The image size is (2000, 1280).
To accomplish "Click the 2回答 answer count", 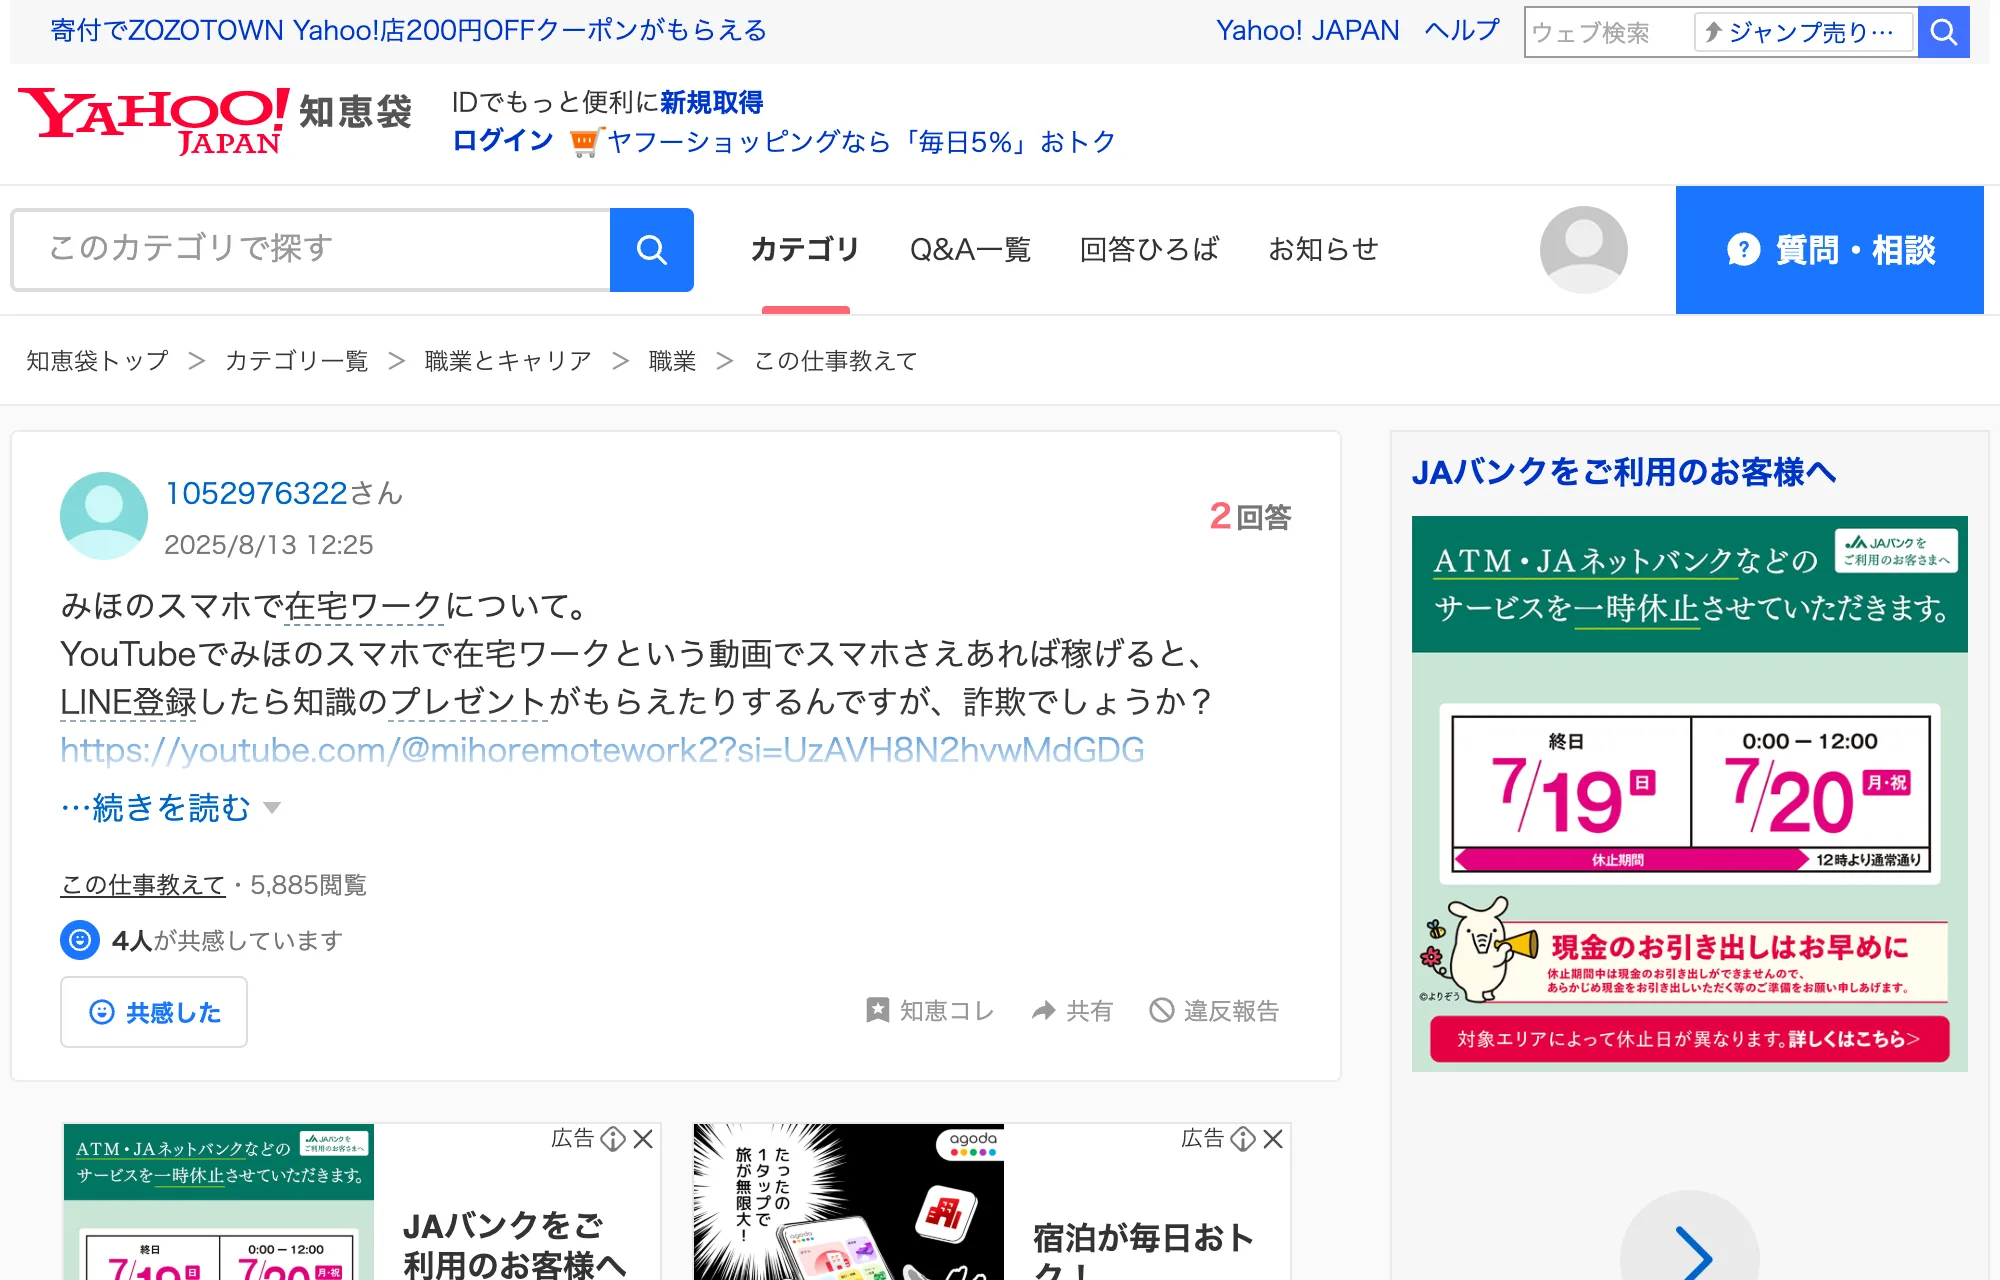I will pos(1250,517).
